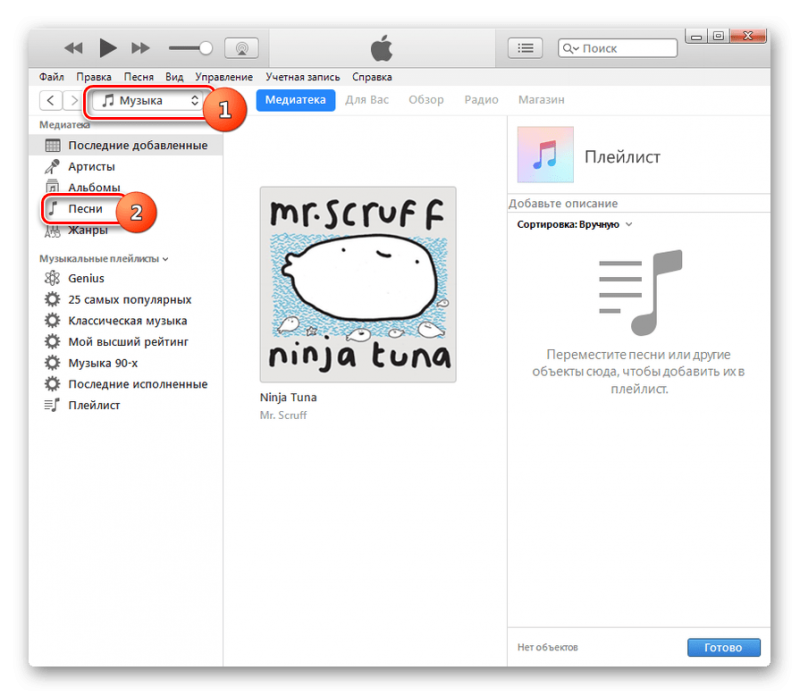This screenshot has width=800, height=696.
Task: Click the gear icon beside Музыка 90-х
Action: pos(52,363)
